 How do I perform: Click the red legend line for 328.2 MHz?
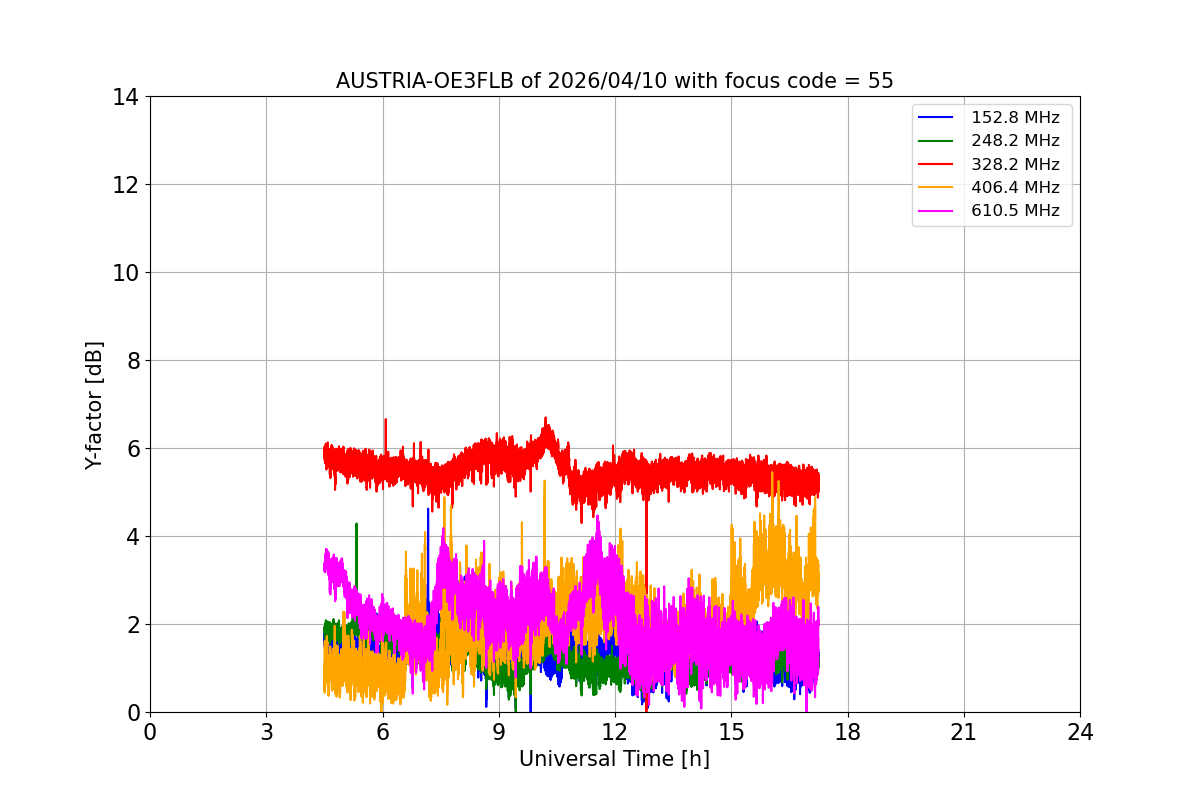pyautogui.click(x=936, y=165)
